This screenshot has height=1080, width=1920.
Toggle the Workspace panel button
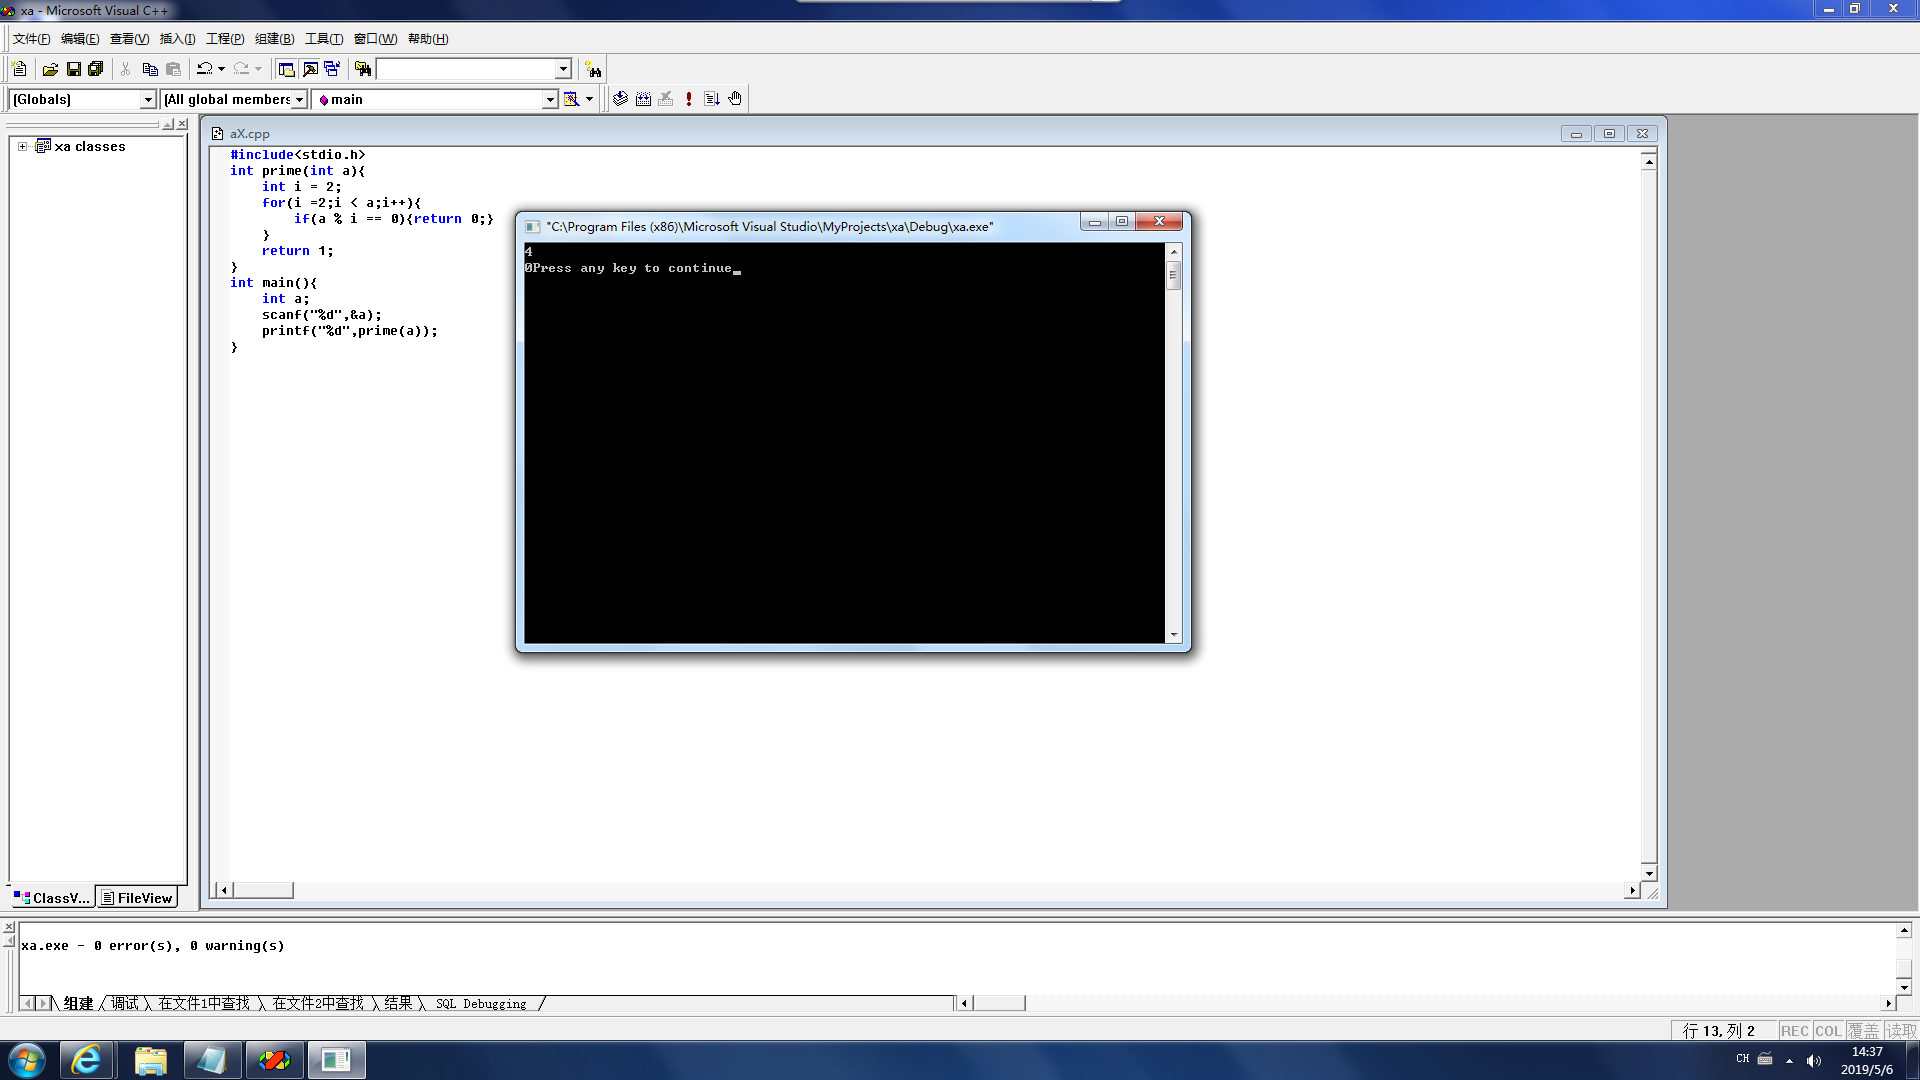[x=286, y=69]
